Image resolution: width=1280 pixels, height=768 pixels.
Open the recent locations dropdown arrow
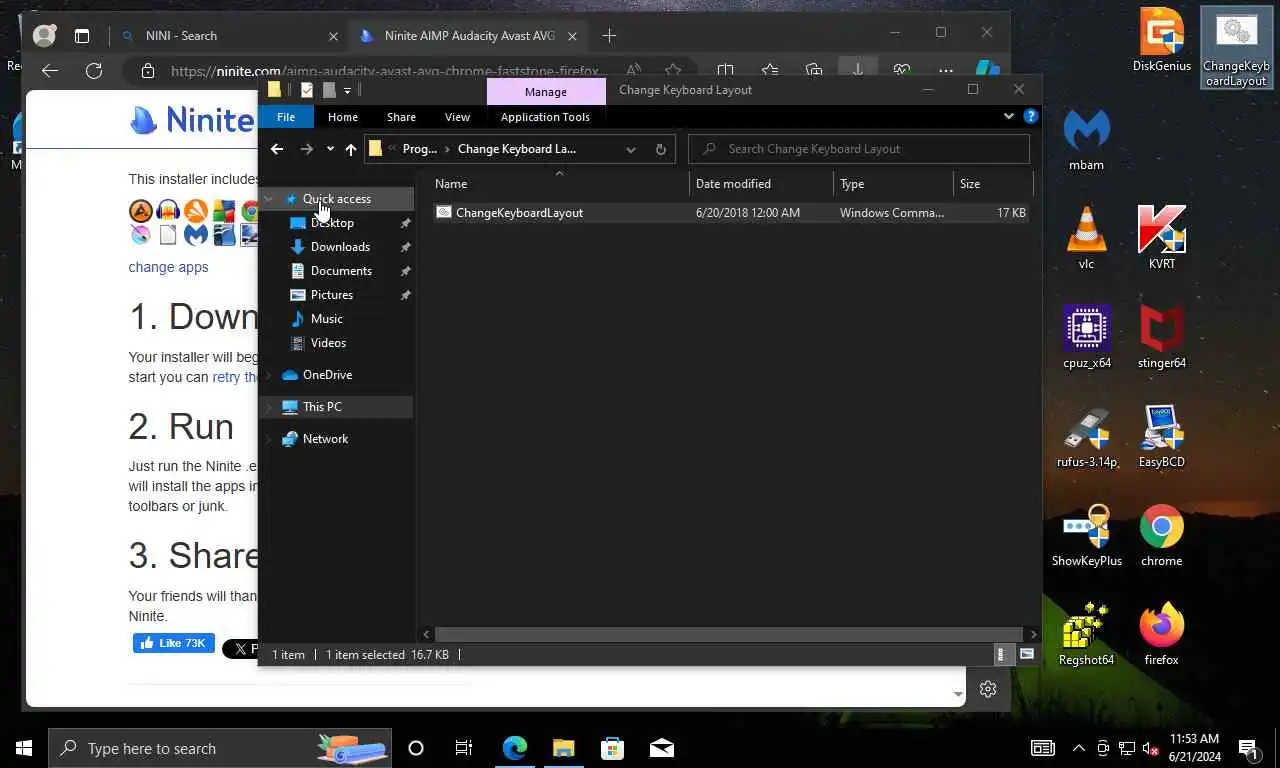[x=330, y=149]
